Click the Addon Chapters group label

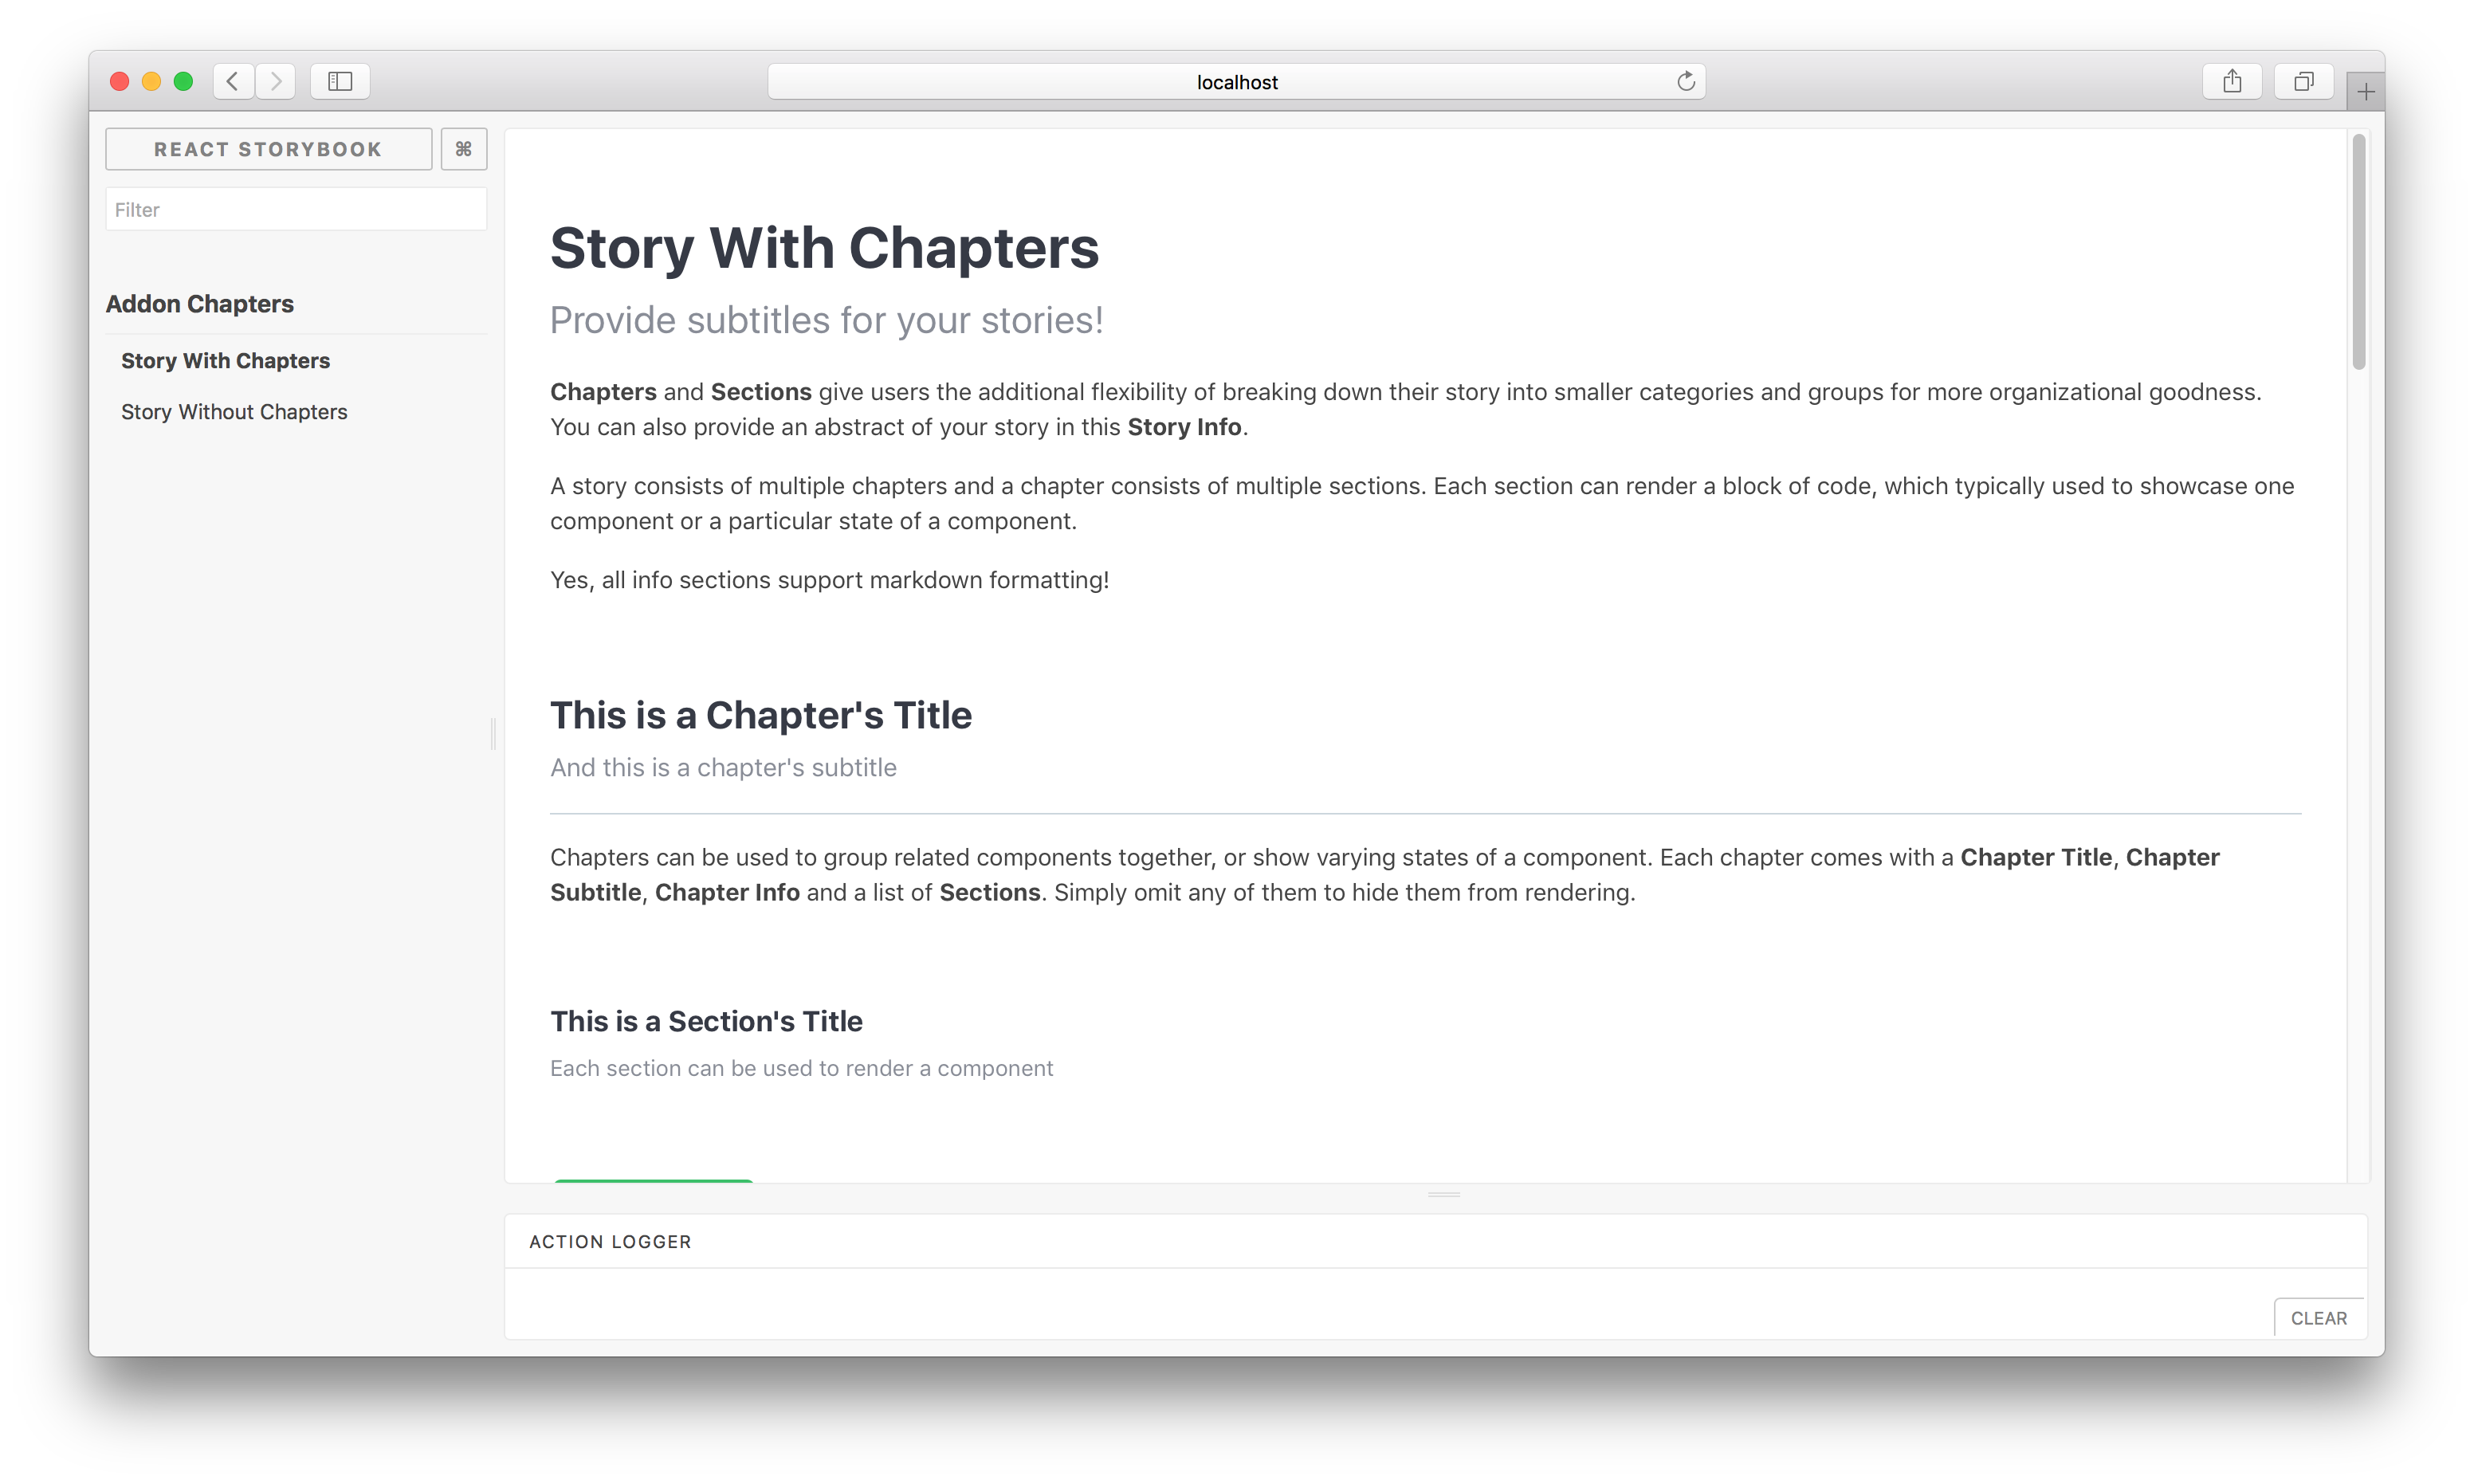[198, 304]
